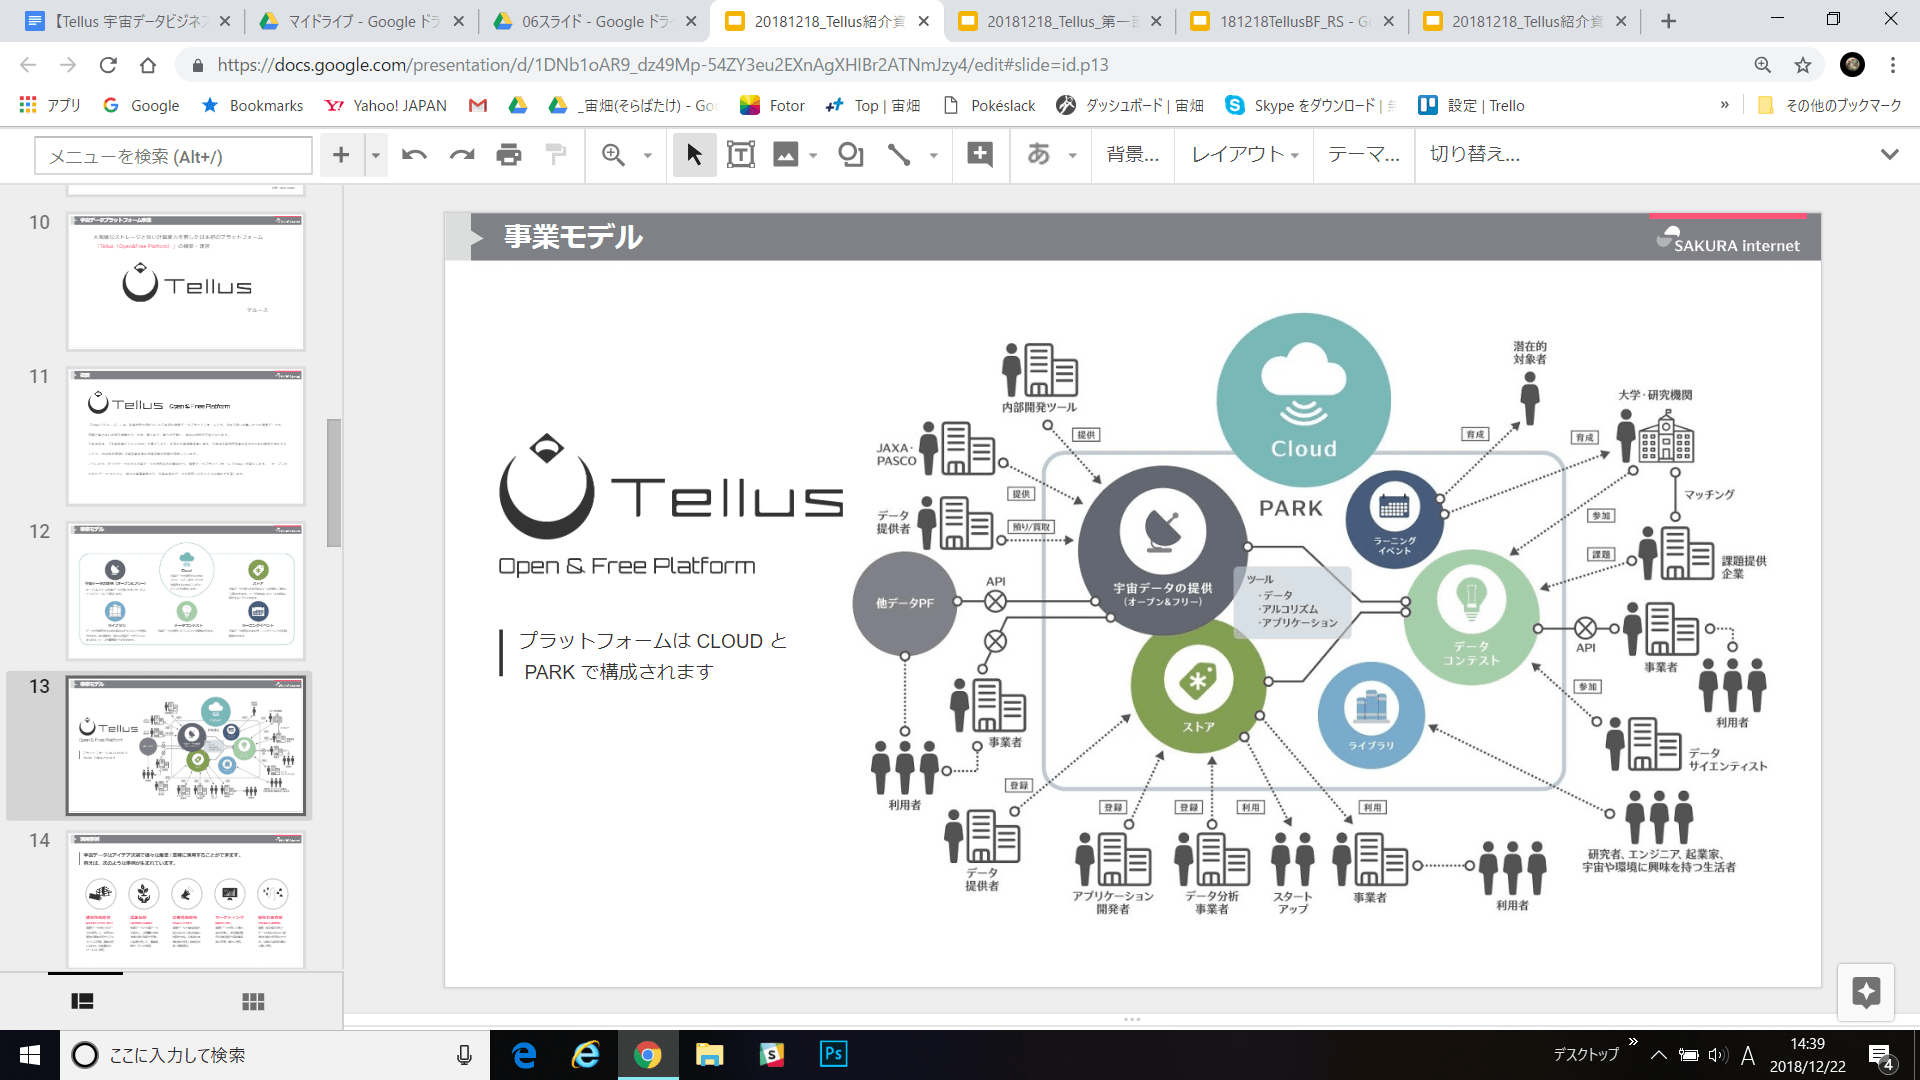
Task: Click the テーマ theme button
Action: 1364,154
